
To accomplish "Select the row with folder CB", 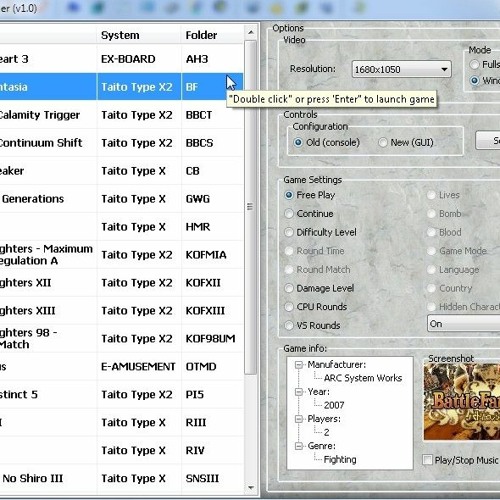I will [121, 171].
